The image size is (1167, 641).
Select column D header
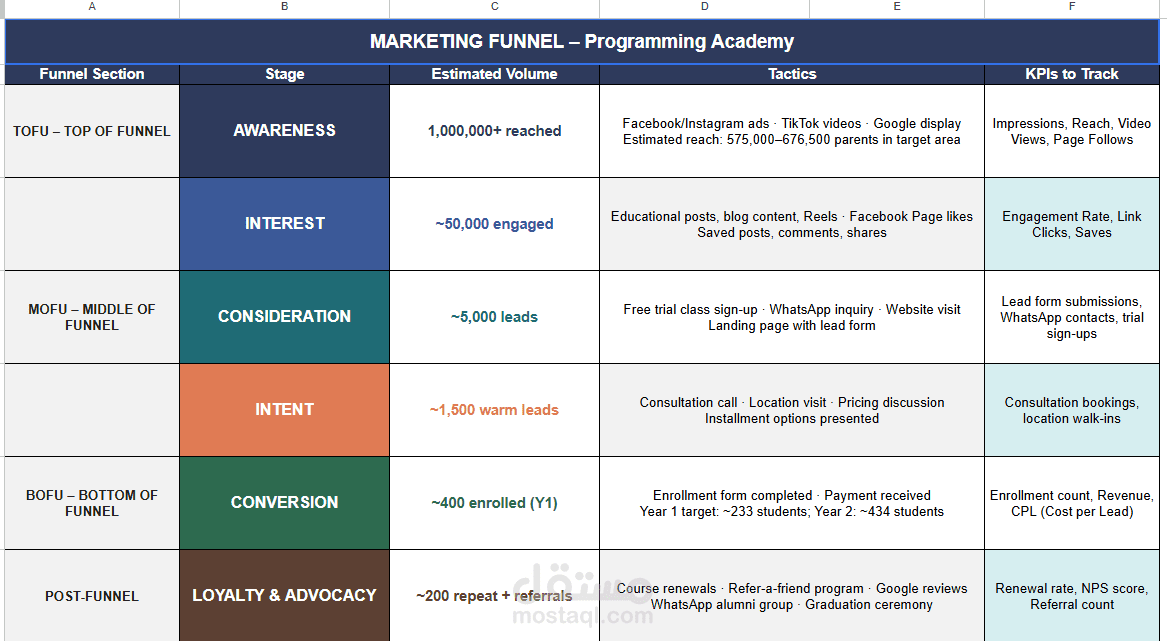(704, 7)
